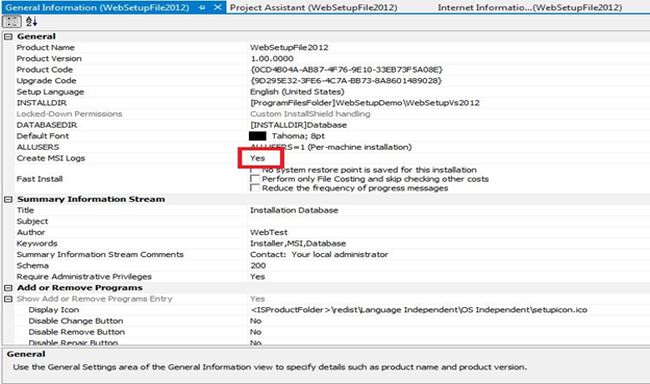
Task: Check Perform only File Costing option
Action: (x=255, y=179)
